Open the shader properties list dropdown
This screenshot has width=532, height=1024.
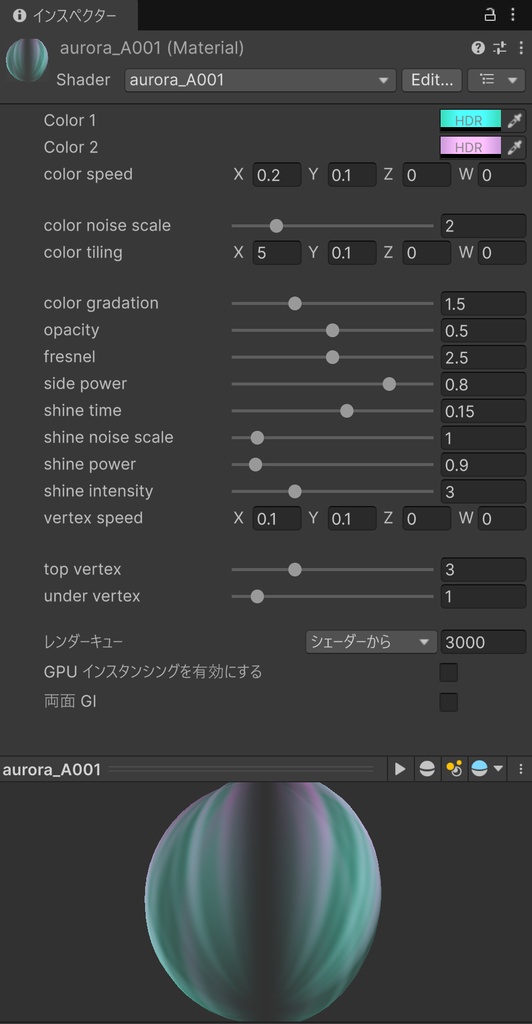coord(497,80)
